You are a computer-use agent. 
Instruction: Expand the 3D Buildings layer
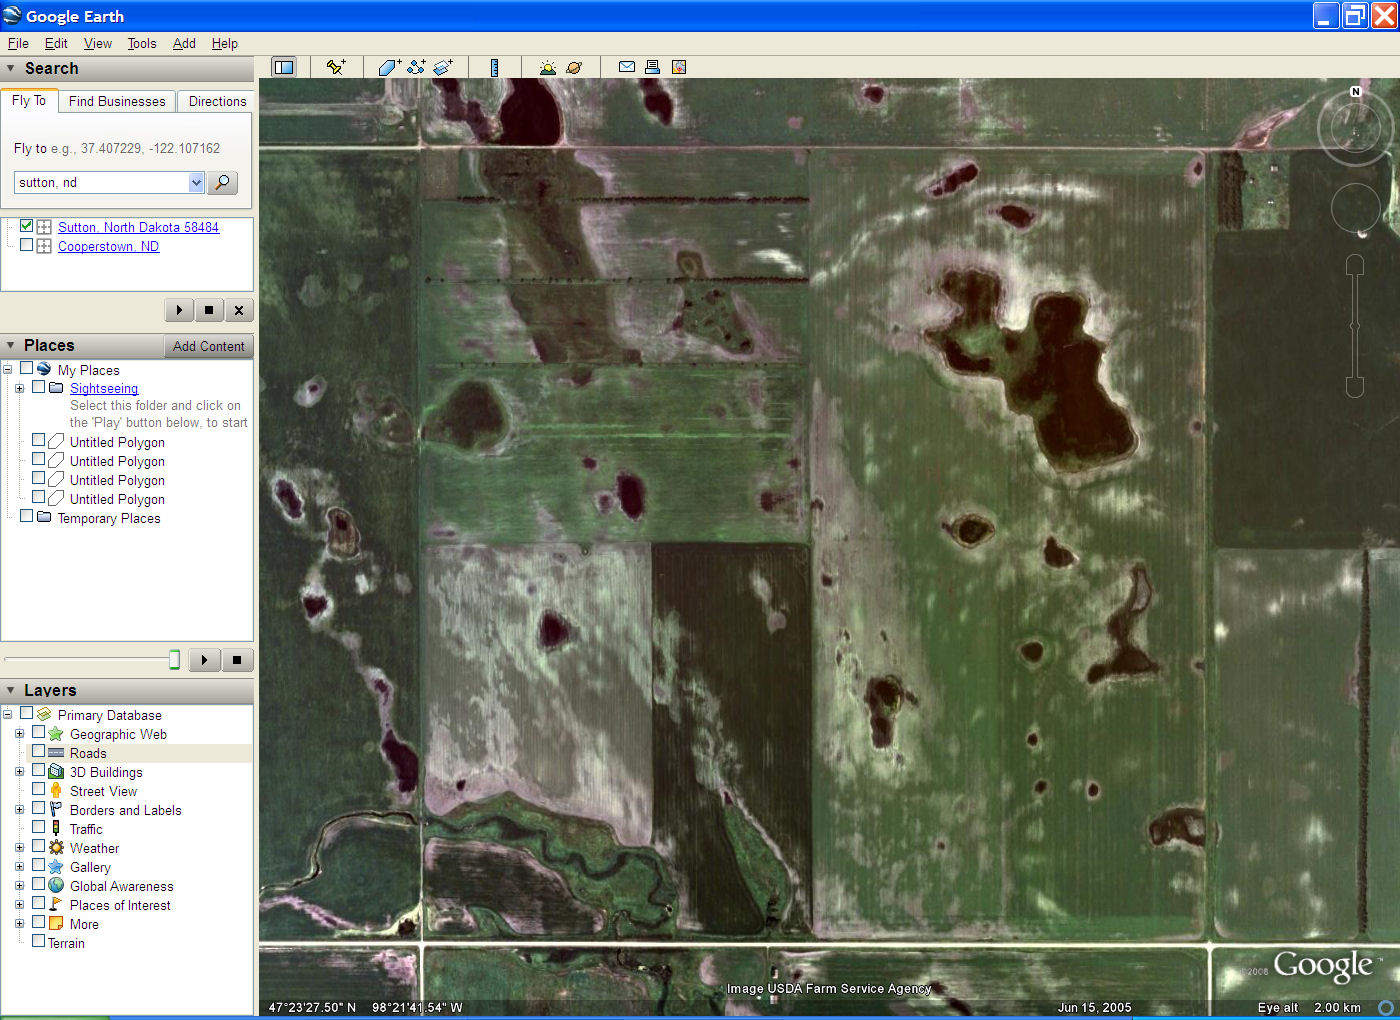(19, 772)
